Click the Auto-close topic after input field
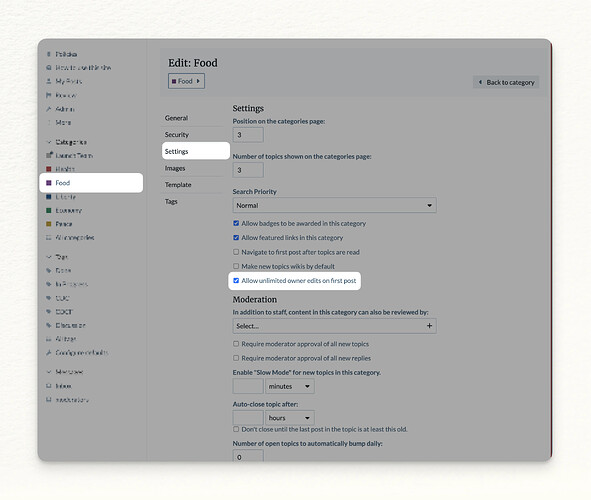The image size is (591, 500). [248, 418]
